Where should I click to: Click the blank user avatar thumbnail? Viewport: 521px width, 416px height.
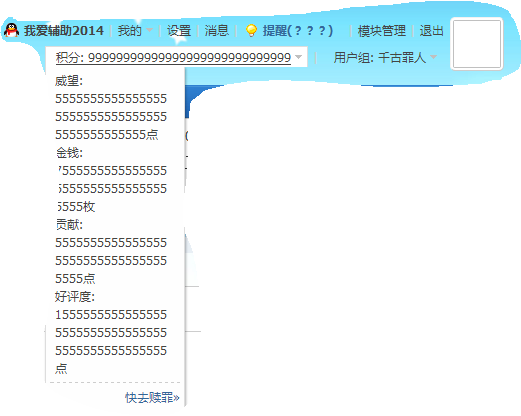click(477, 44)
